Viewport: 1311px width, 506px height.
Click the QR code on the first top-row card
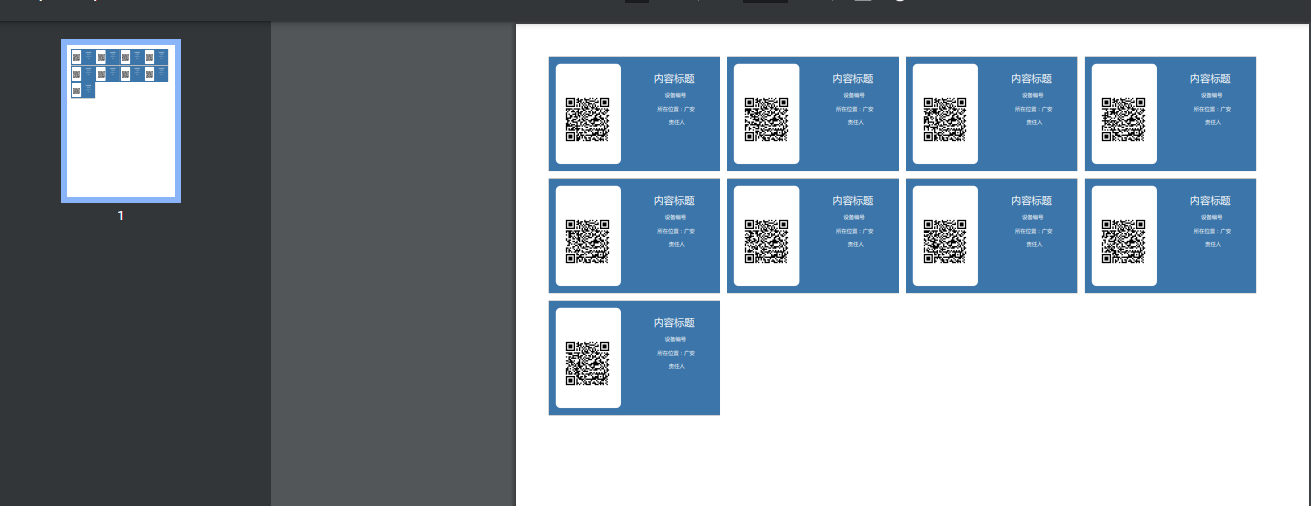click(x=587, y=119)
